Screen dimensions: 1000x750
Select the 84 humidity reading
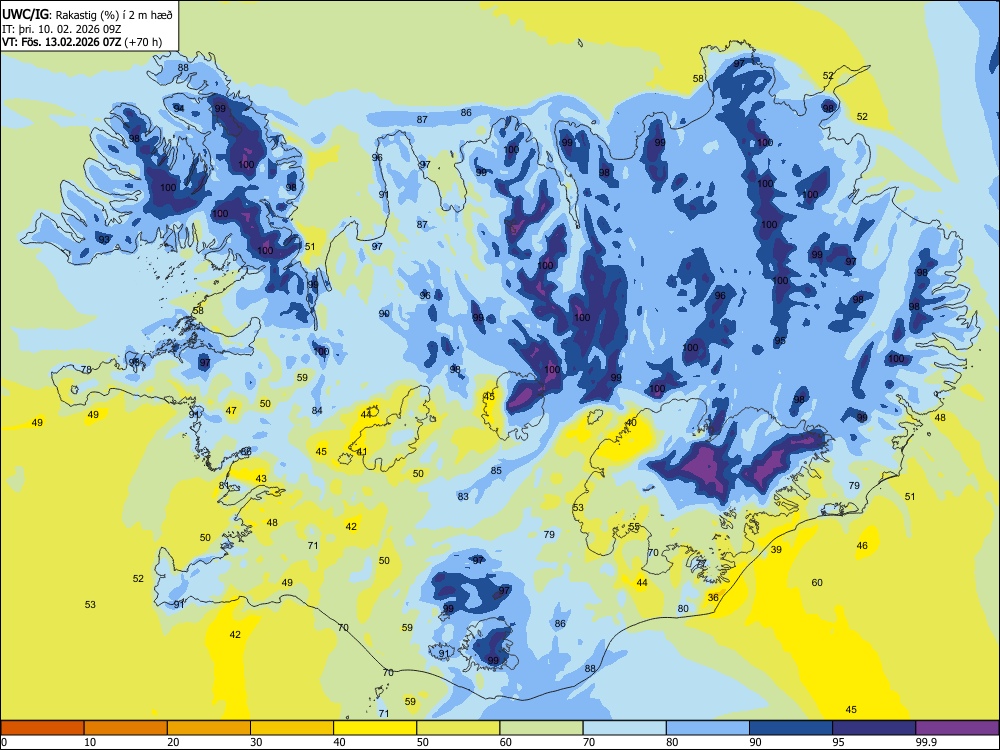click(317, 411)
